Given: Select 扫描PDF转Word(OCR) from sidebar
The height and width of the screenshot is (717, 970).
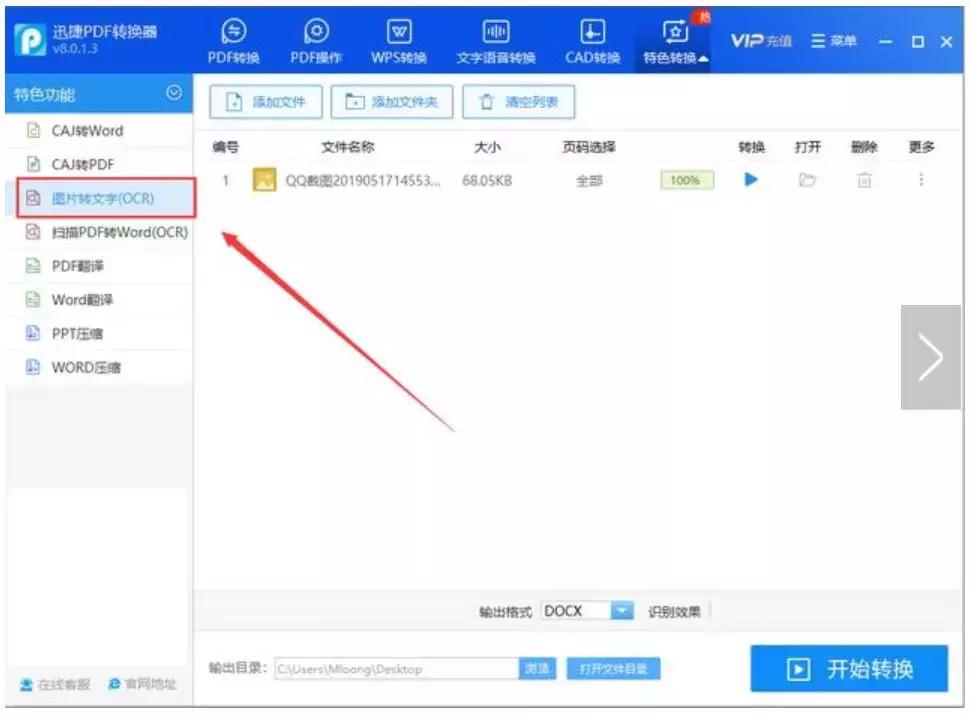Looking at the screenshot, I should coord(105,231).
